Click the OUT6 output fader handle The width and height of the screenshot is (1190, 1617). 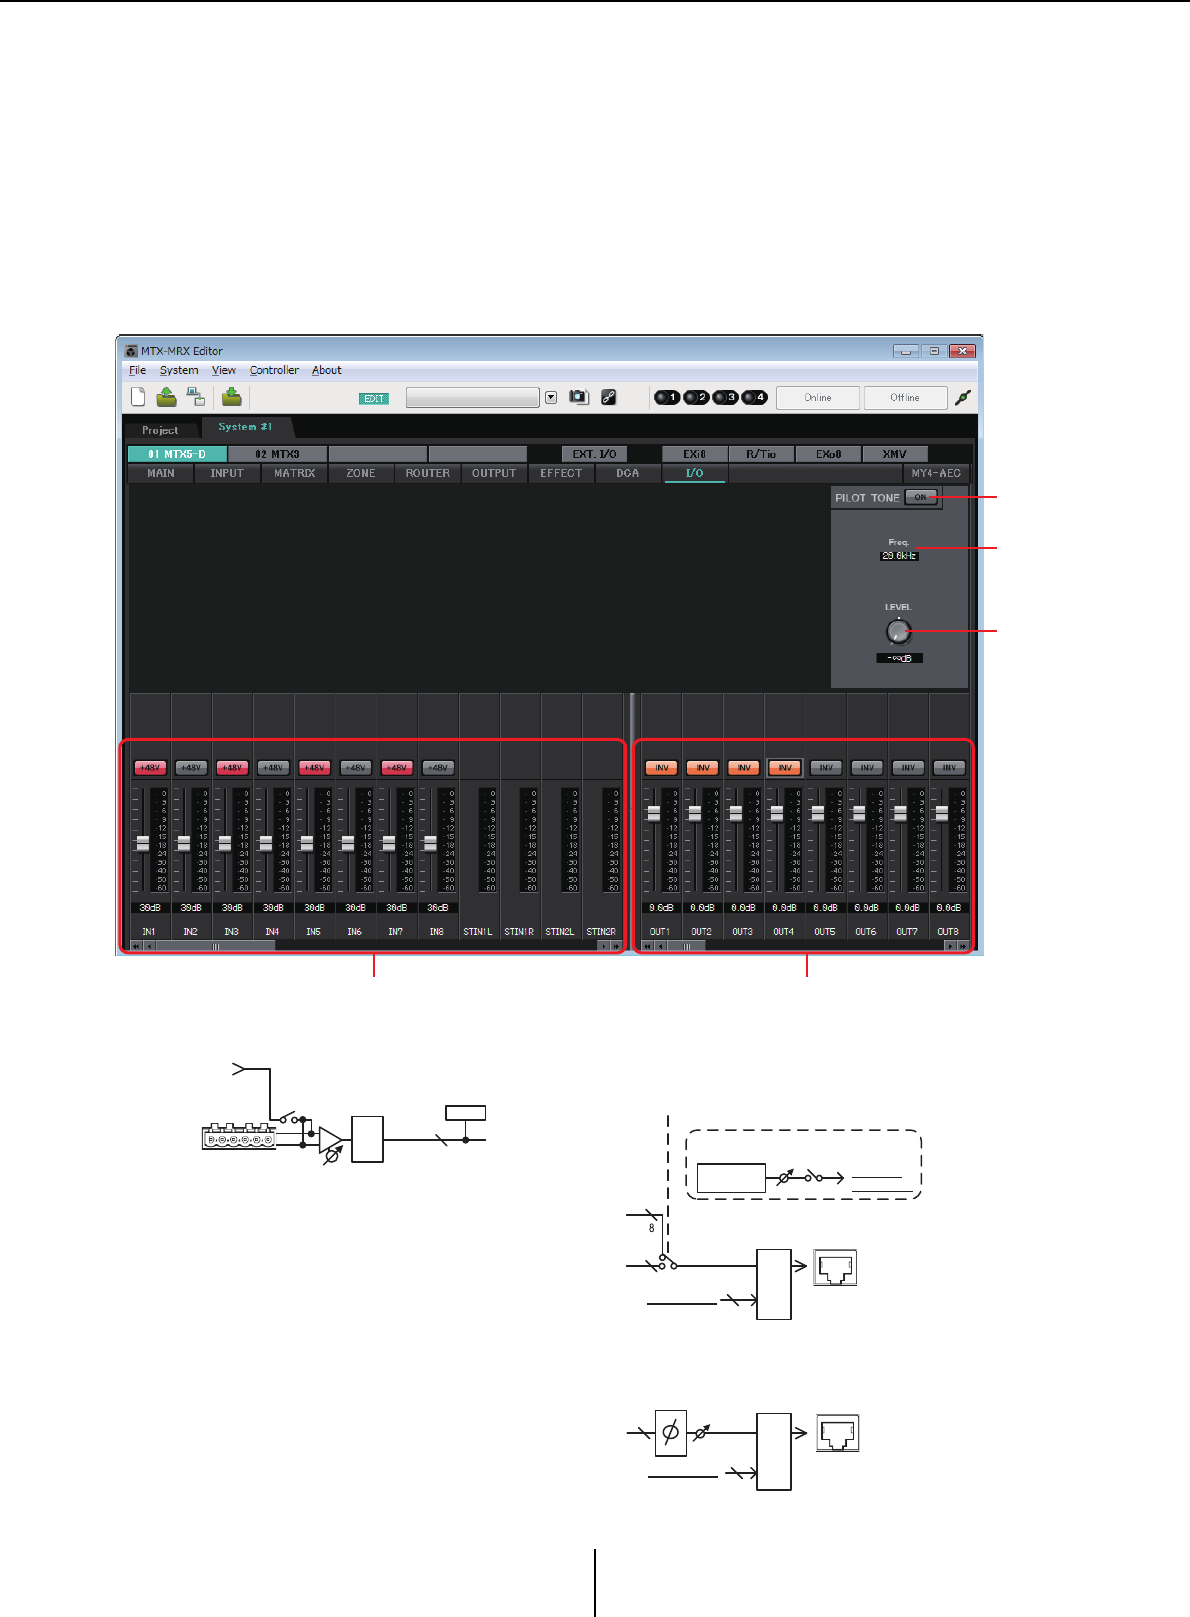click(x=859, y=813)
